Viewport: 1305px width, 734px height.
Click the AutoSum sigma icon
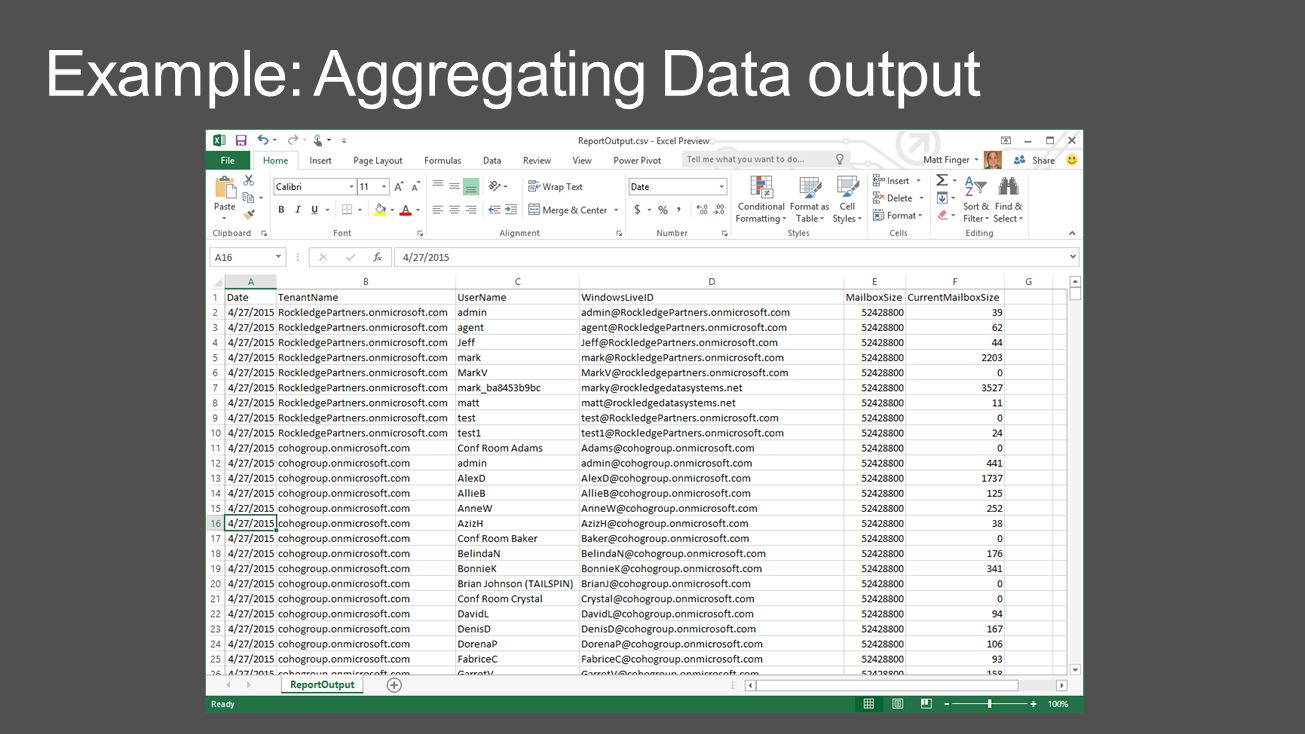pyautogui.click(x=941, y=181)
